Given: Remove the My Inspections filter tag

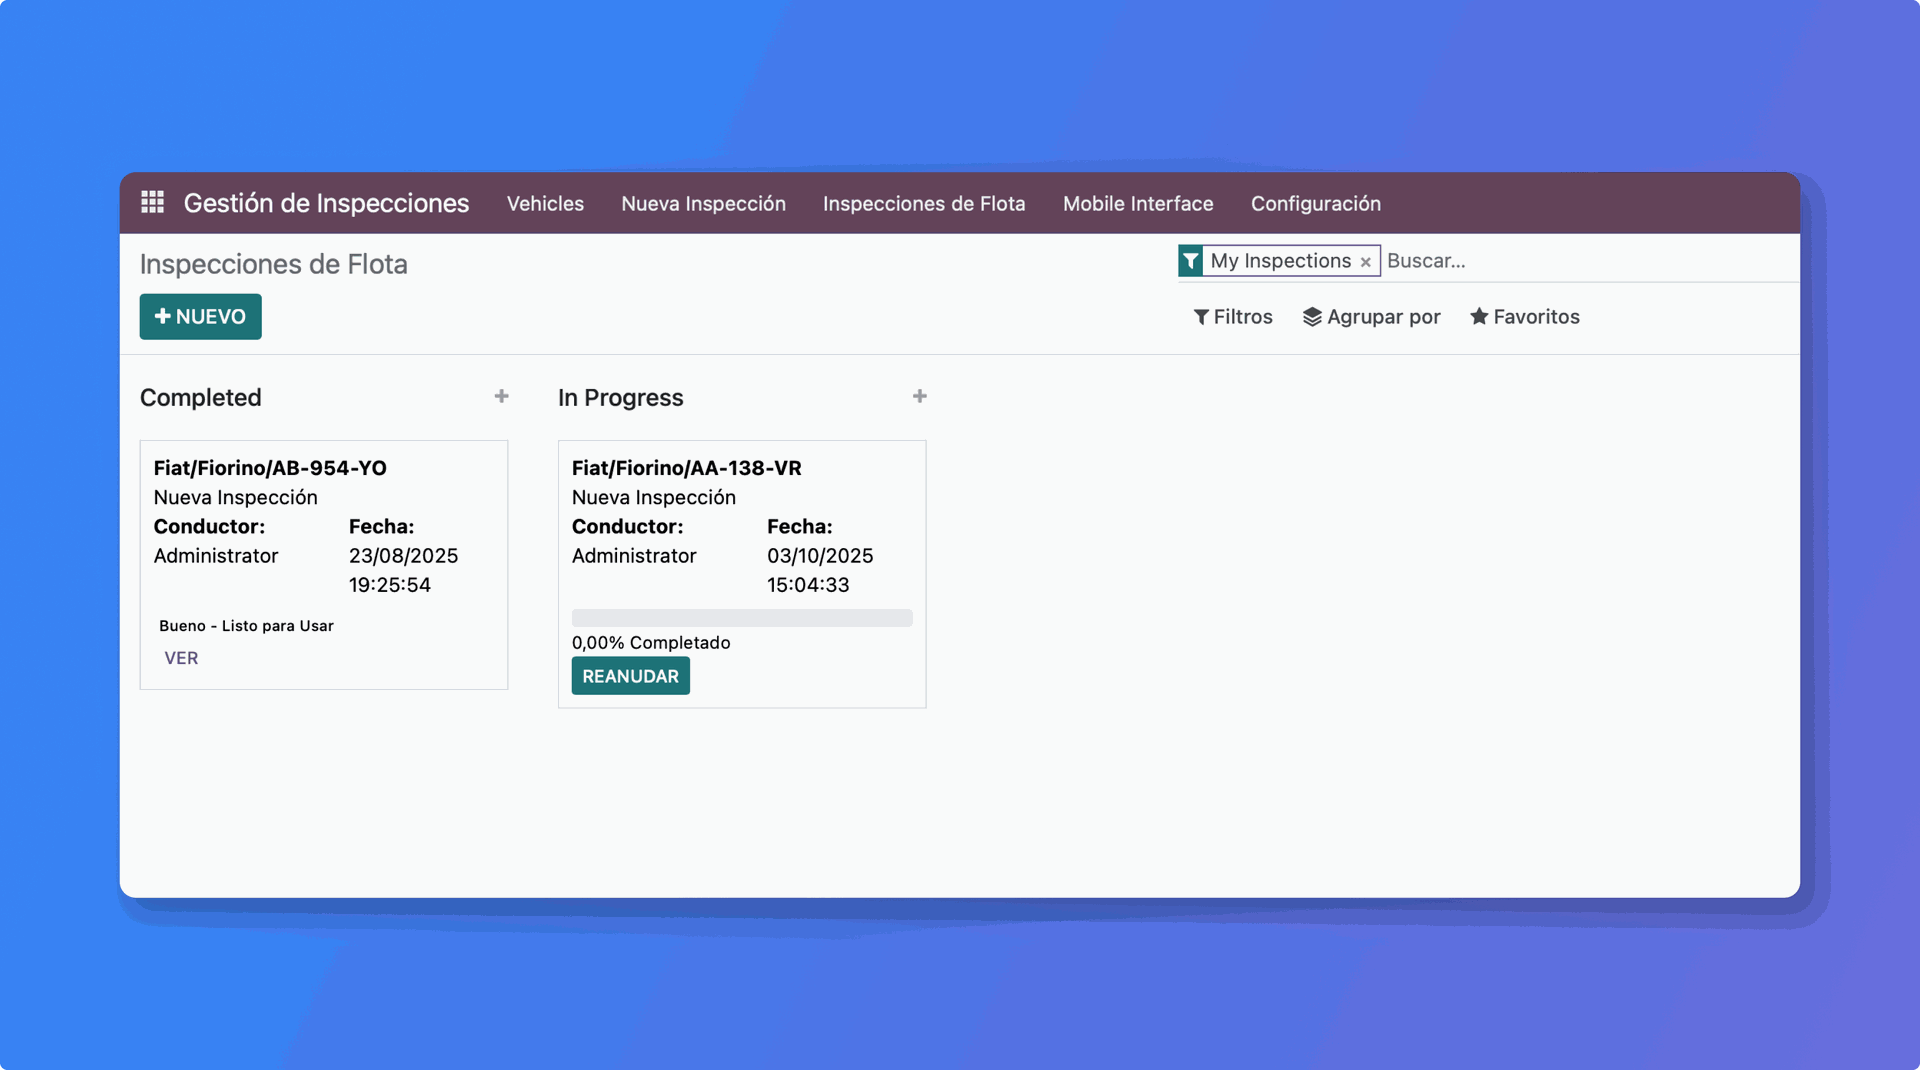Looking at the screenshot, I should click(1365, 262).
